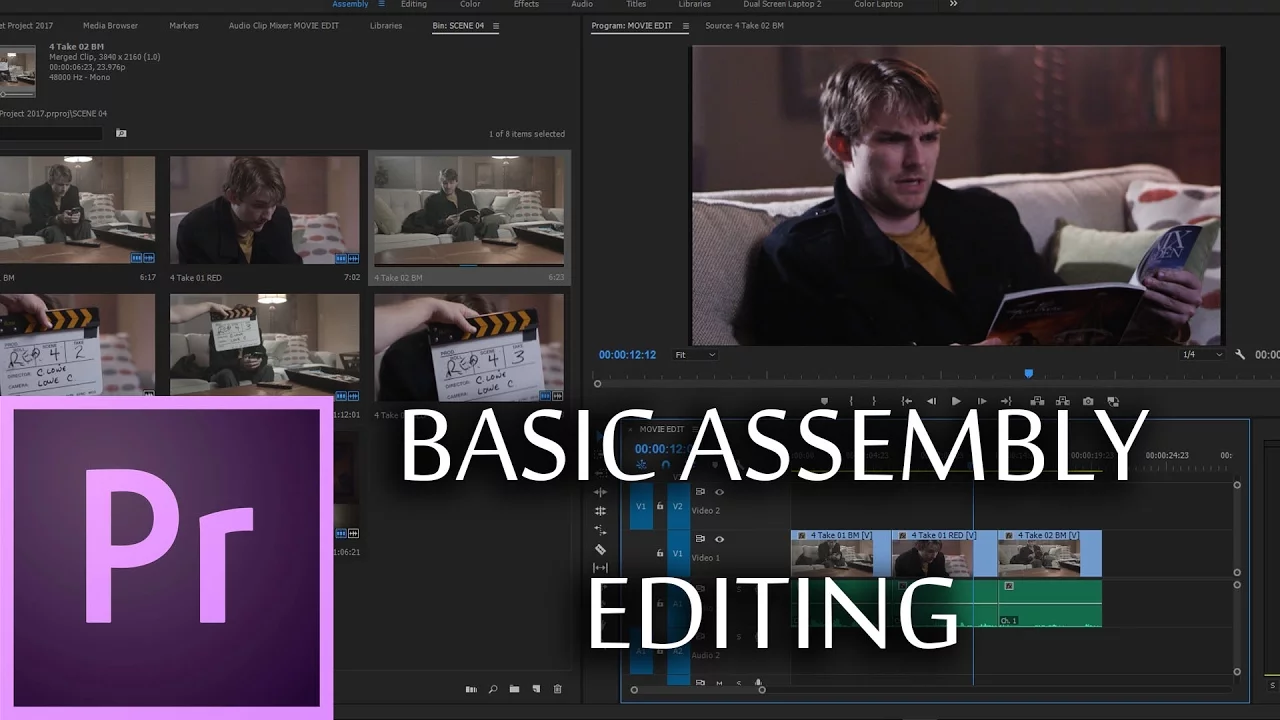Click the Play button in Program monitor
This screenshot has width=1280, height=720.
click(956, 401)
